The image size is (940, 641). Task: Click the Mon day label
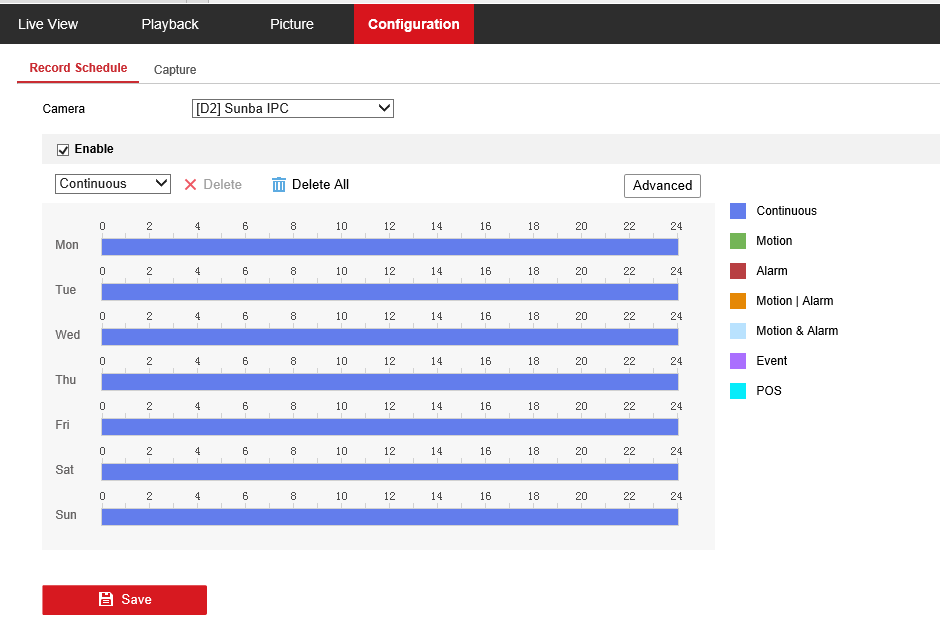[67, 245]
